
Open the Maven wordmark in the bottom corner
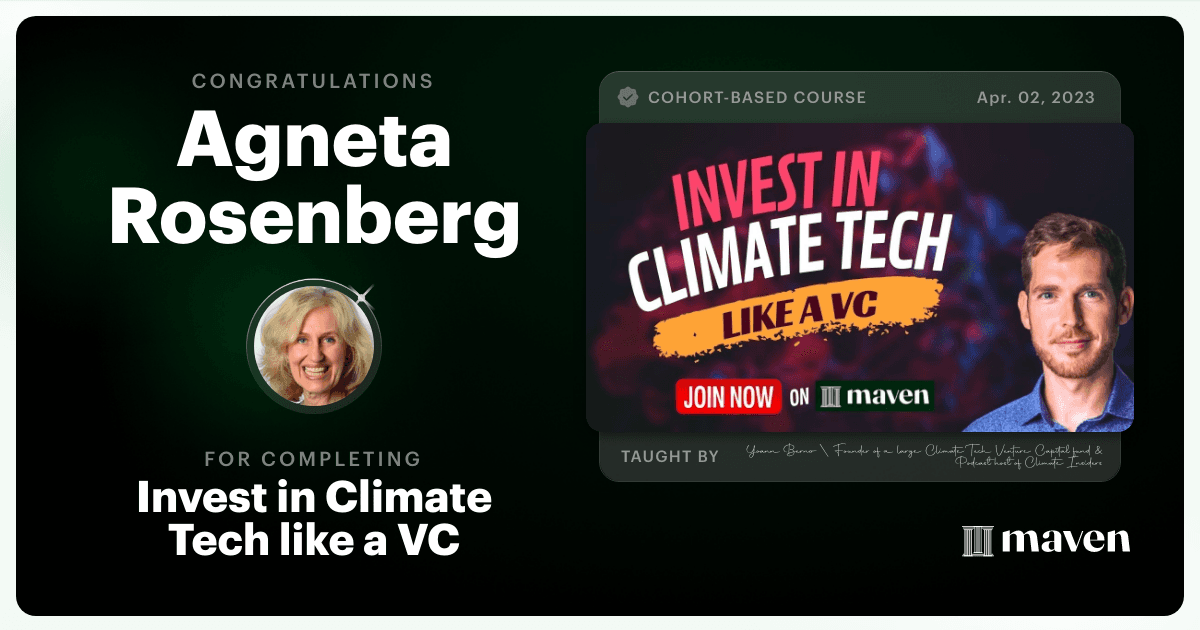pyautogui.click(x=1046, y=540)
